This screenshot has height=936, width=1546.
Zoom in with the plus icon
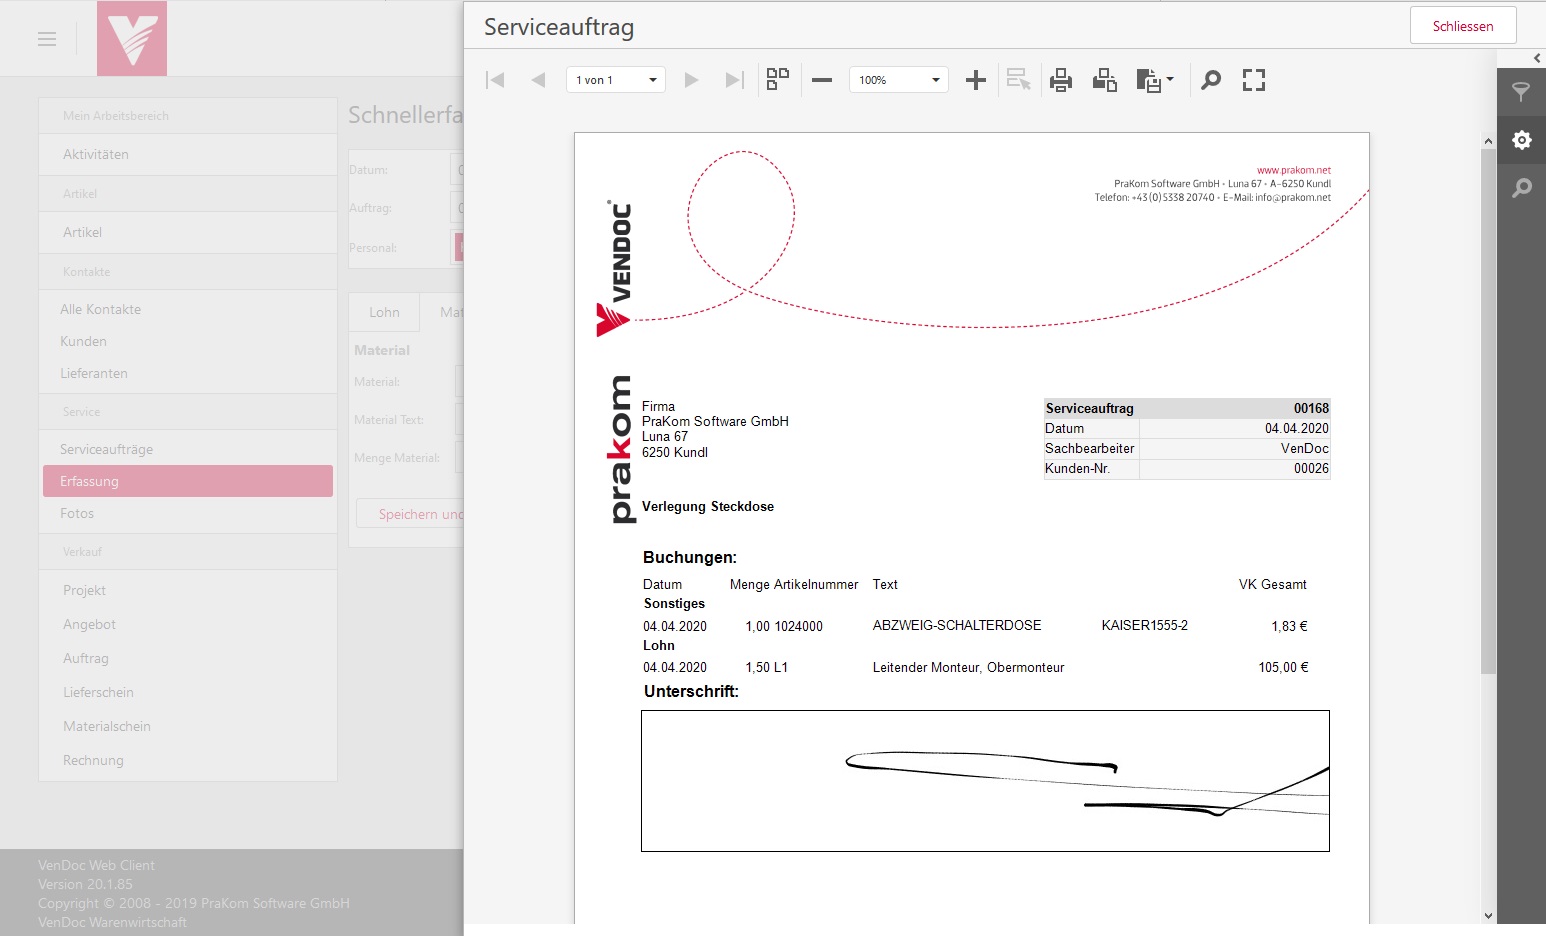975,80
